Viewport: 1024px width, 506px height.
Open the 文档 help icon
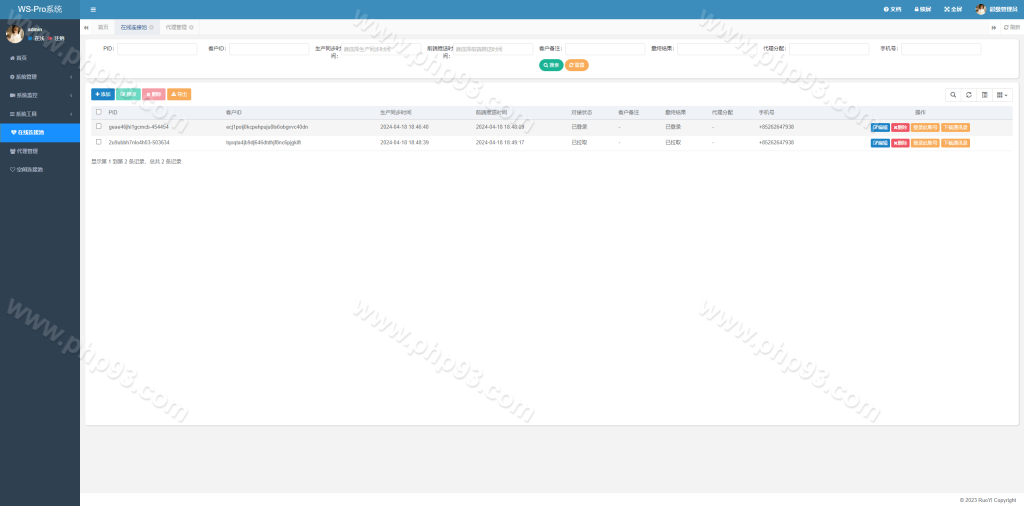(x=892, y=9)
